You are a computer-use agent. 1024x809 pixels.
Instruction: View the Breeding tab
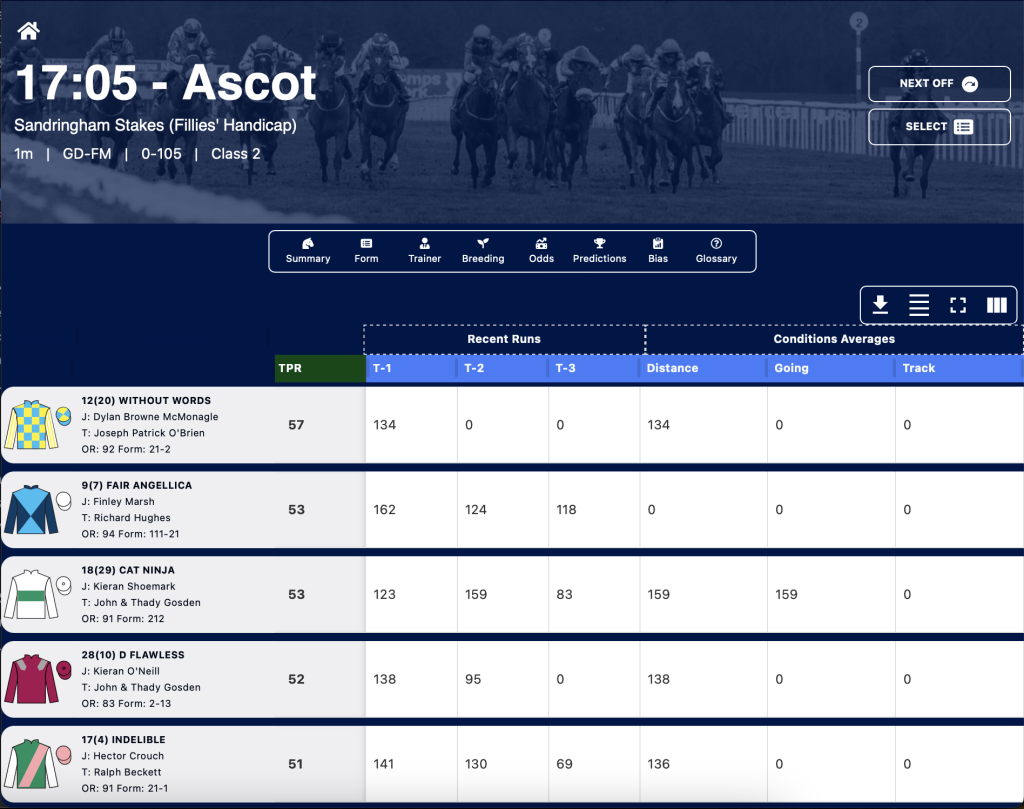pyautogui.click(x=483, y=251)
